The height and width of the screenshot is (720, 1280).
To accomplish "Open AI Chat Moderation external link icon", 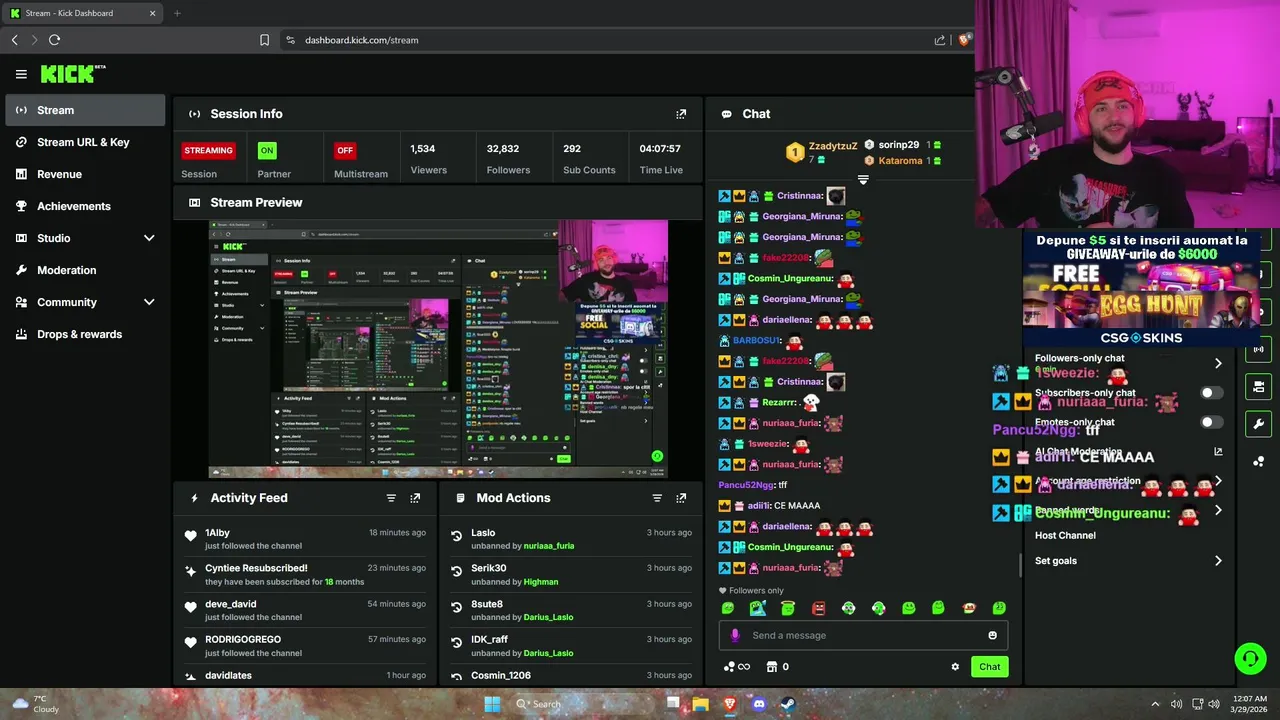I will (x=1218, y=451).
